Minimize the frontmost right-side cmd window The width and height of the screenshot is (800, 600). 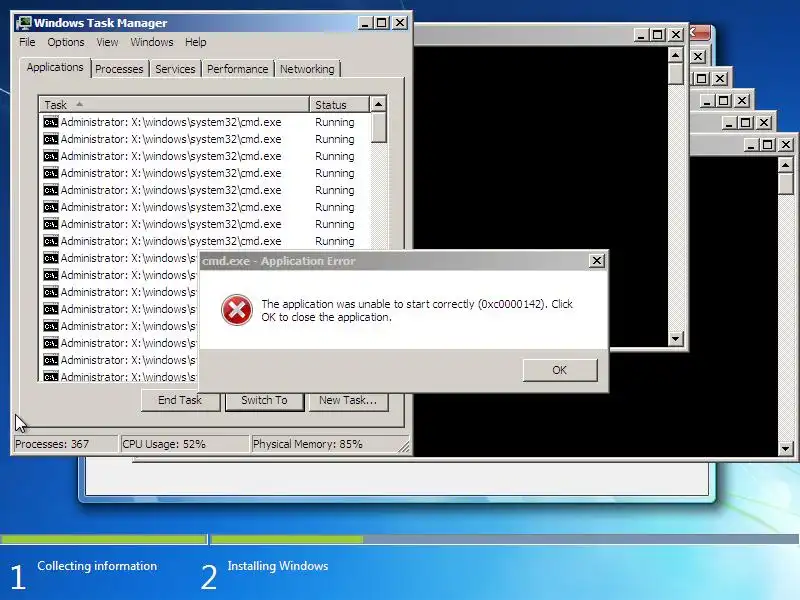[751, 145]
